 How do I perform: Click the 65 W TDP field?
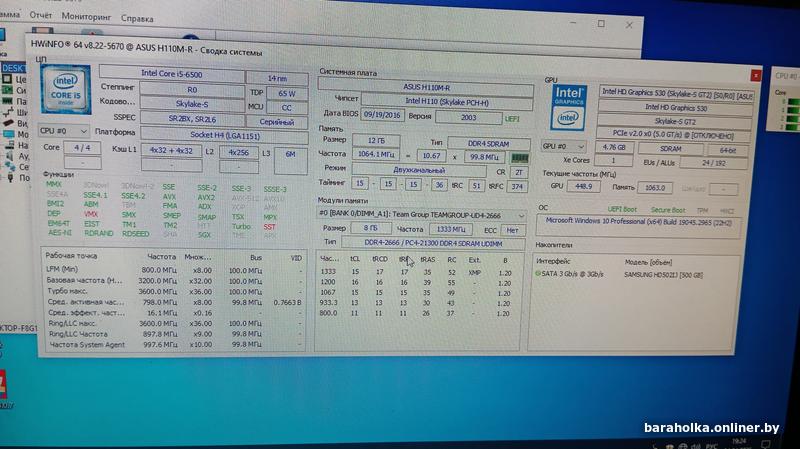(287, 94)
